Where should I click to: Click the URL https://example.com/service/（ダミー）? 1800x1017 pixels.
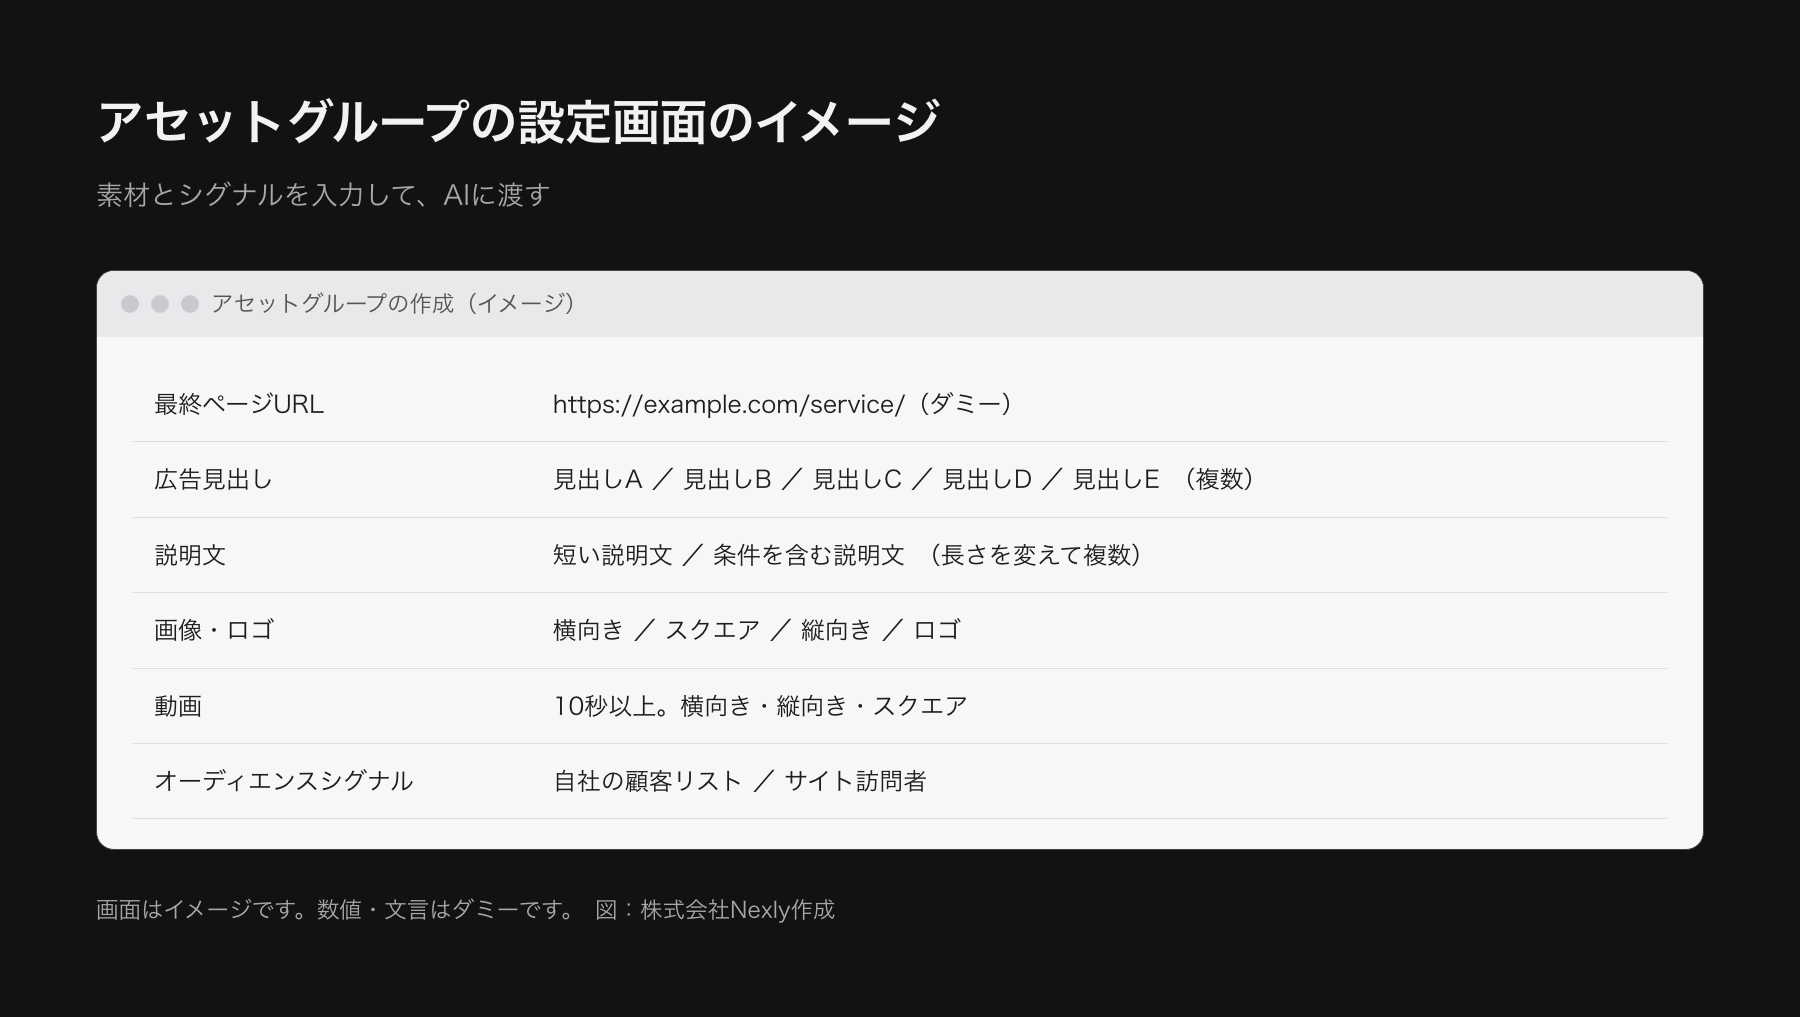tap(786, 404)
